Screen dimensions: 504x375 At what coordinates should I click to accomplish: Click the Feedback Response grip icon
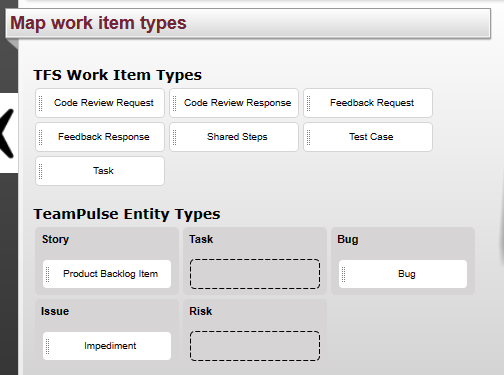(x=41, y=137)
